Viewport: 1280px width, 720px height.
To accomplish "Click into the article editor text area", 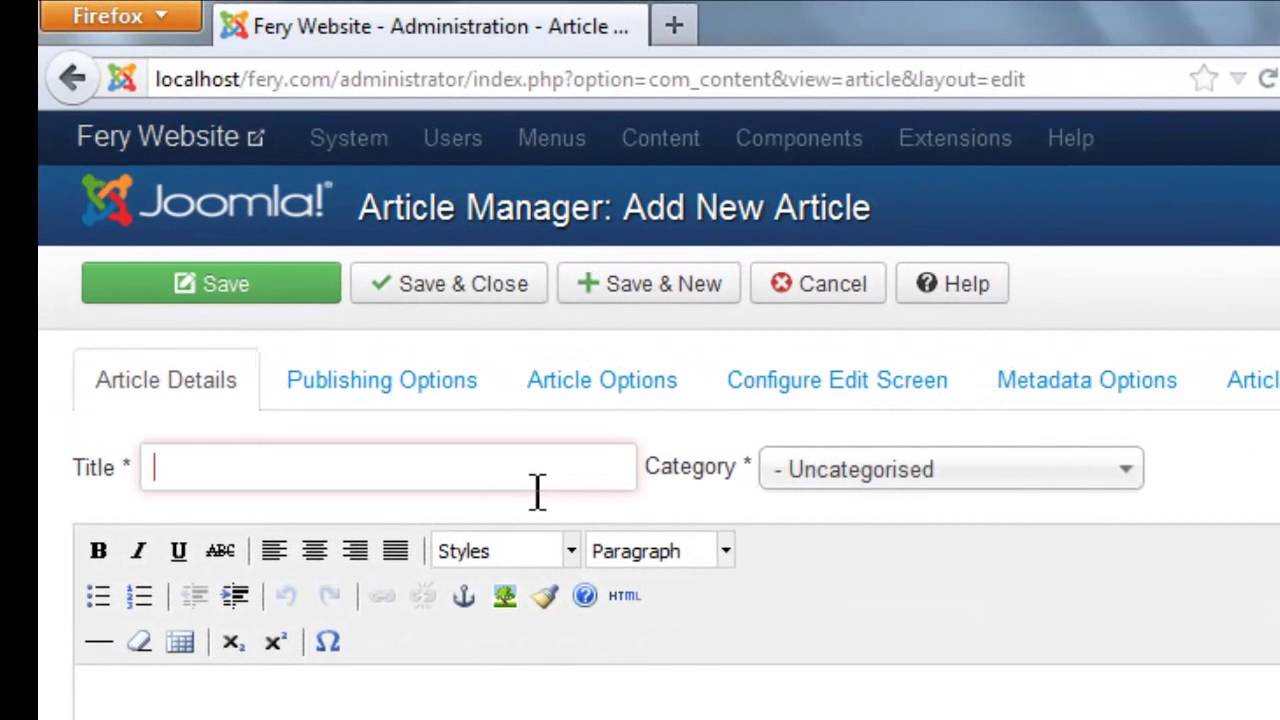I will pos(676,693).
